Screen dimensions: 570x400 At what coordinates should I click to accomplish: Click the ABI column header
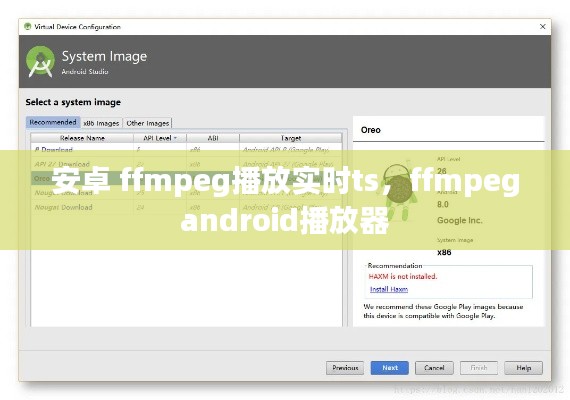point(213,138)
